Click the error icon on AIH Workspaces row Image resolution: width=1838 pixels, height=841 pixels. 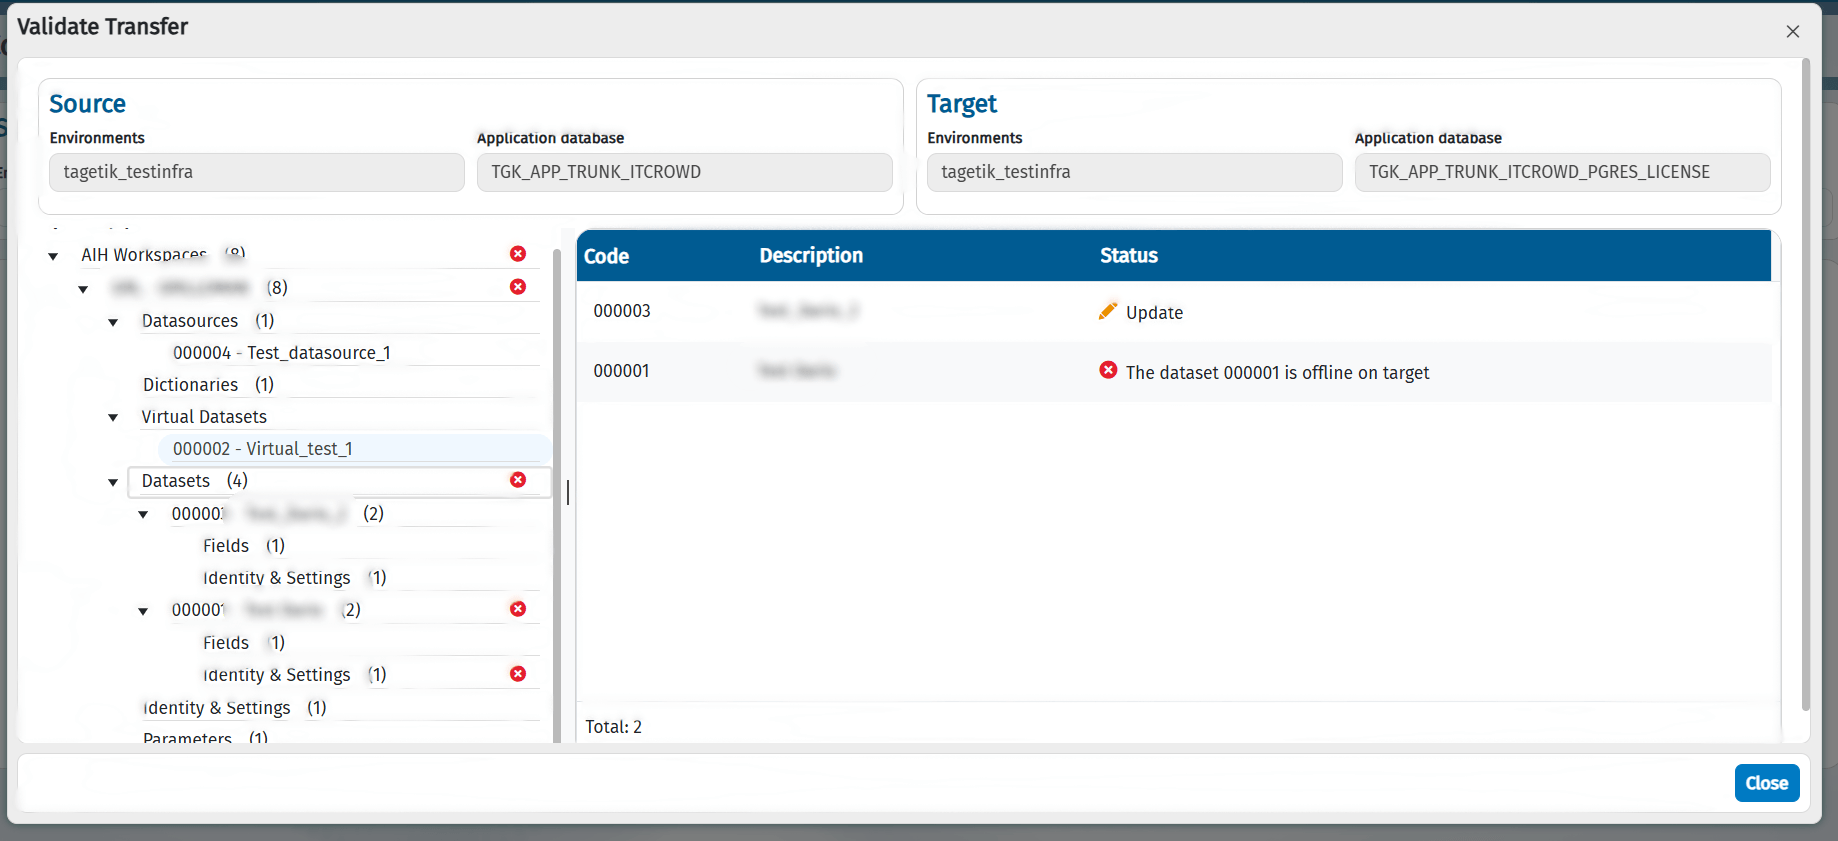[518, 254]
